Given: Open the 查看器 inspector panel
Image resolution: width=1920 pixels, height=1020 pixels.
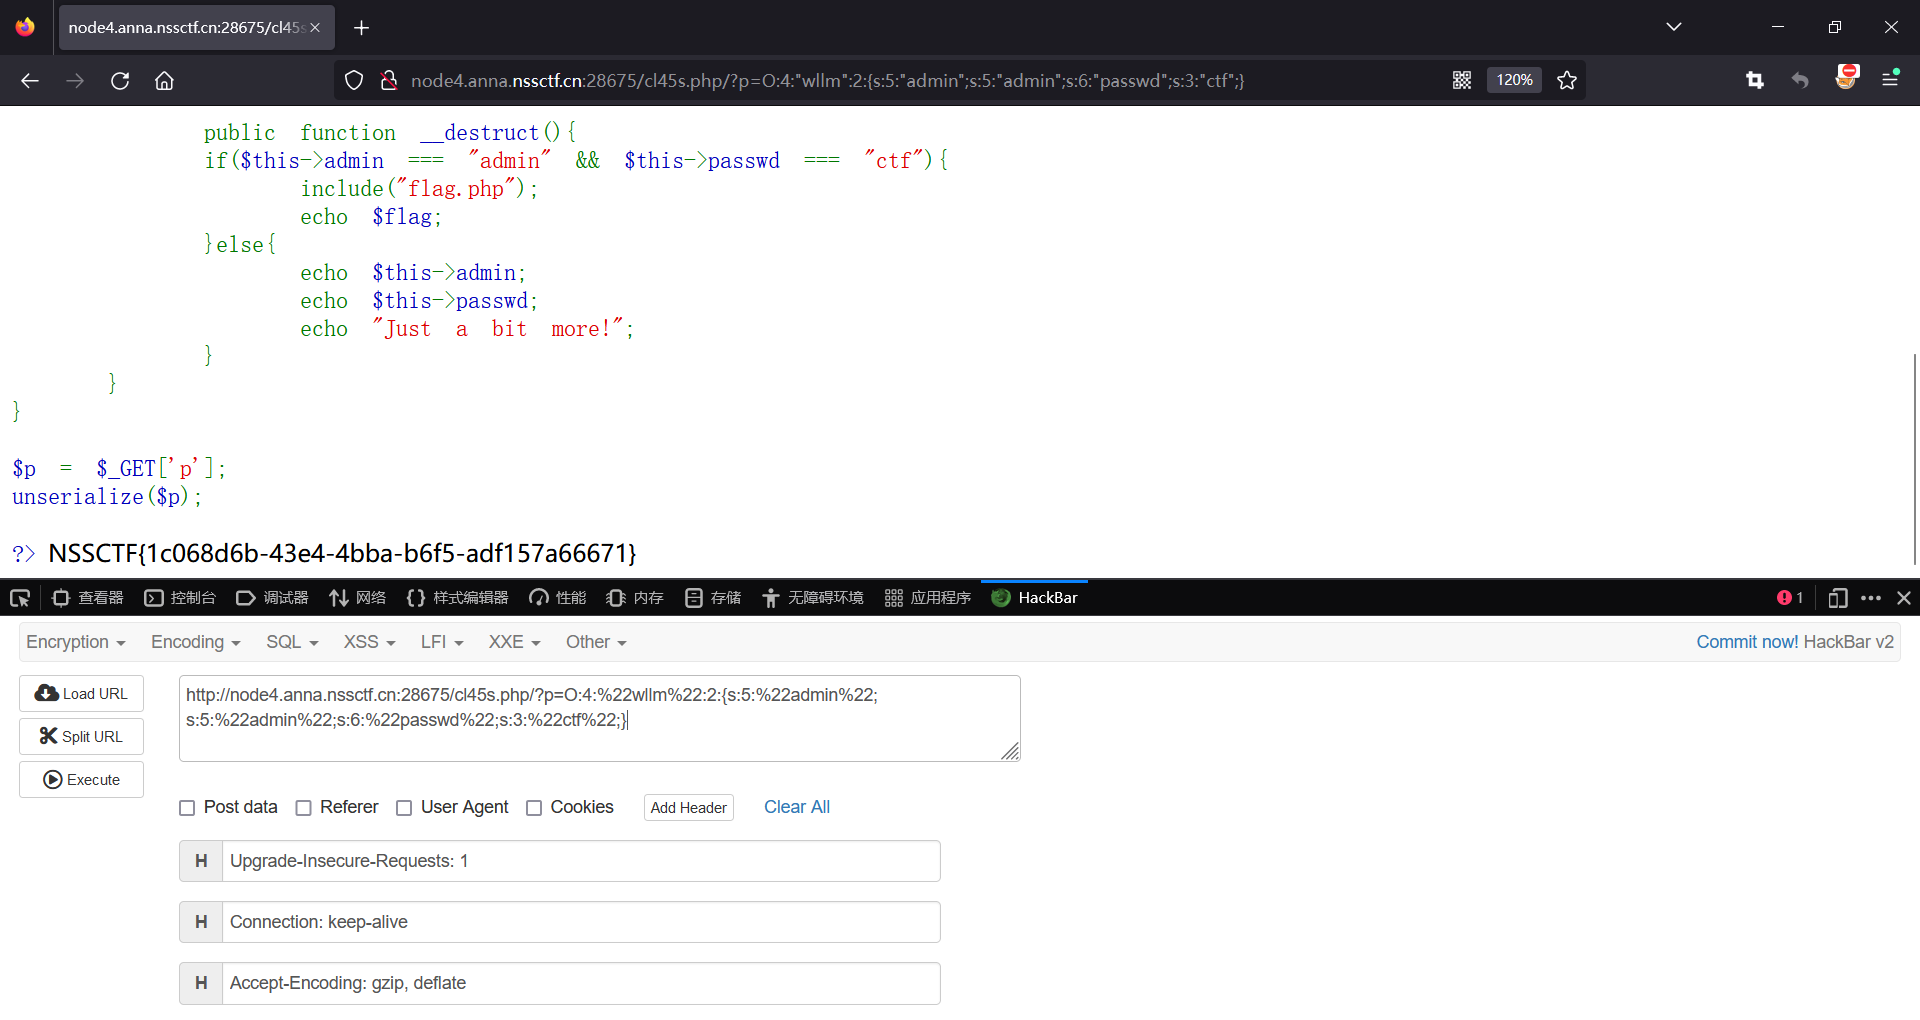Looking at the screenshot, I should 88,598.
